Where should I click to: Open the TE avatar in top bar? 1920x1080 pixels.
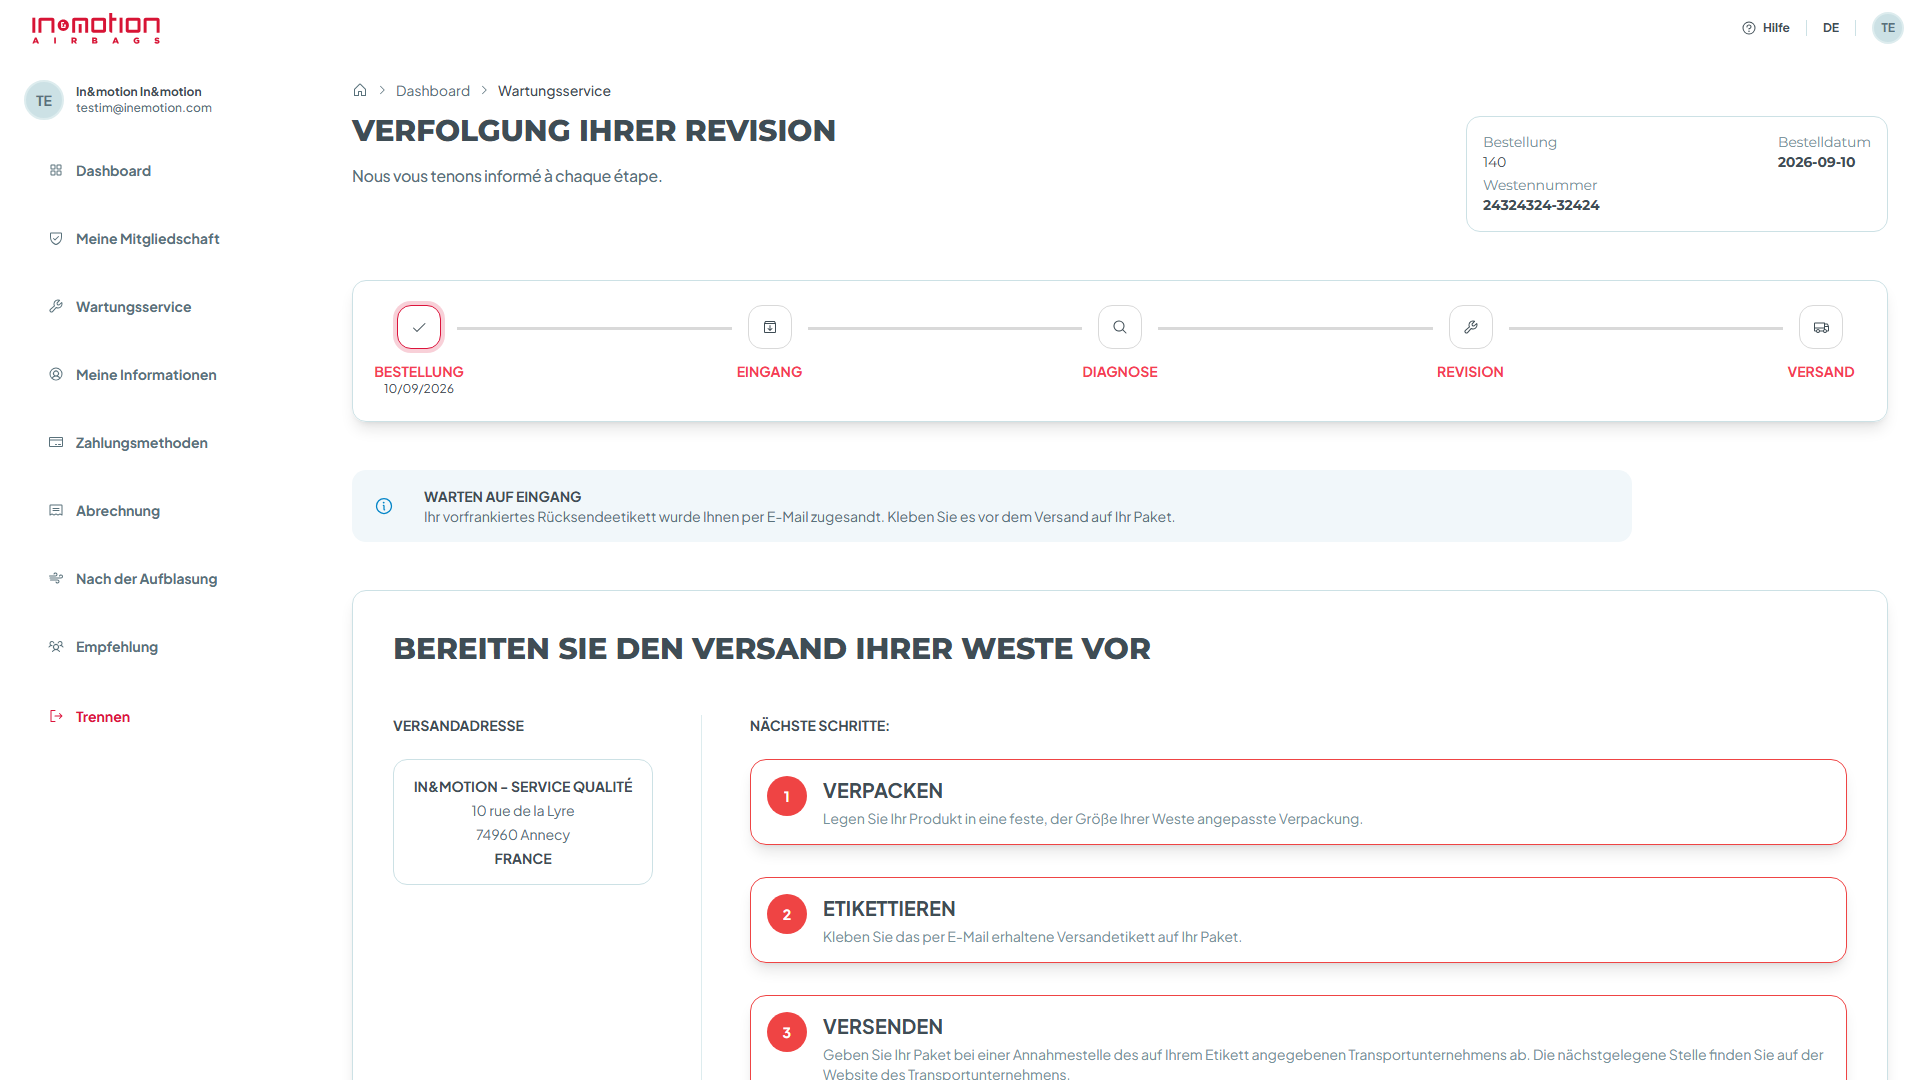coord(1888,28)
